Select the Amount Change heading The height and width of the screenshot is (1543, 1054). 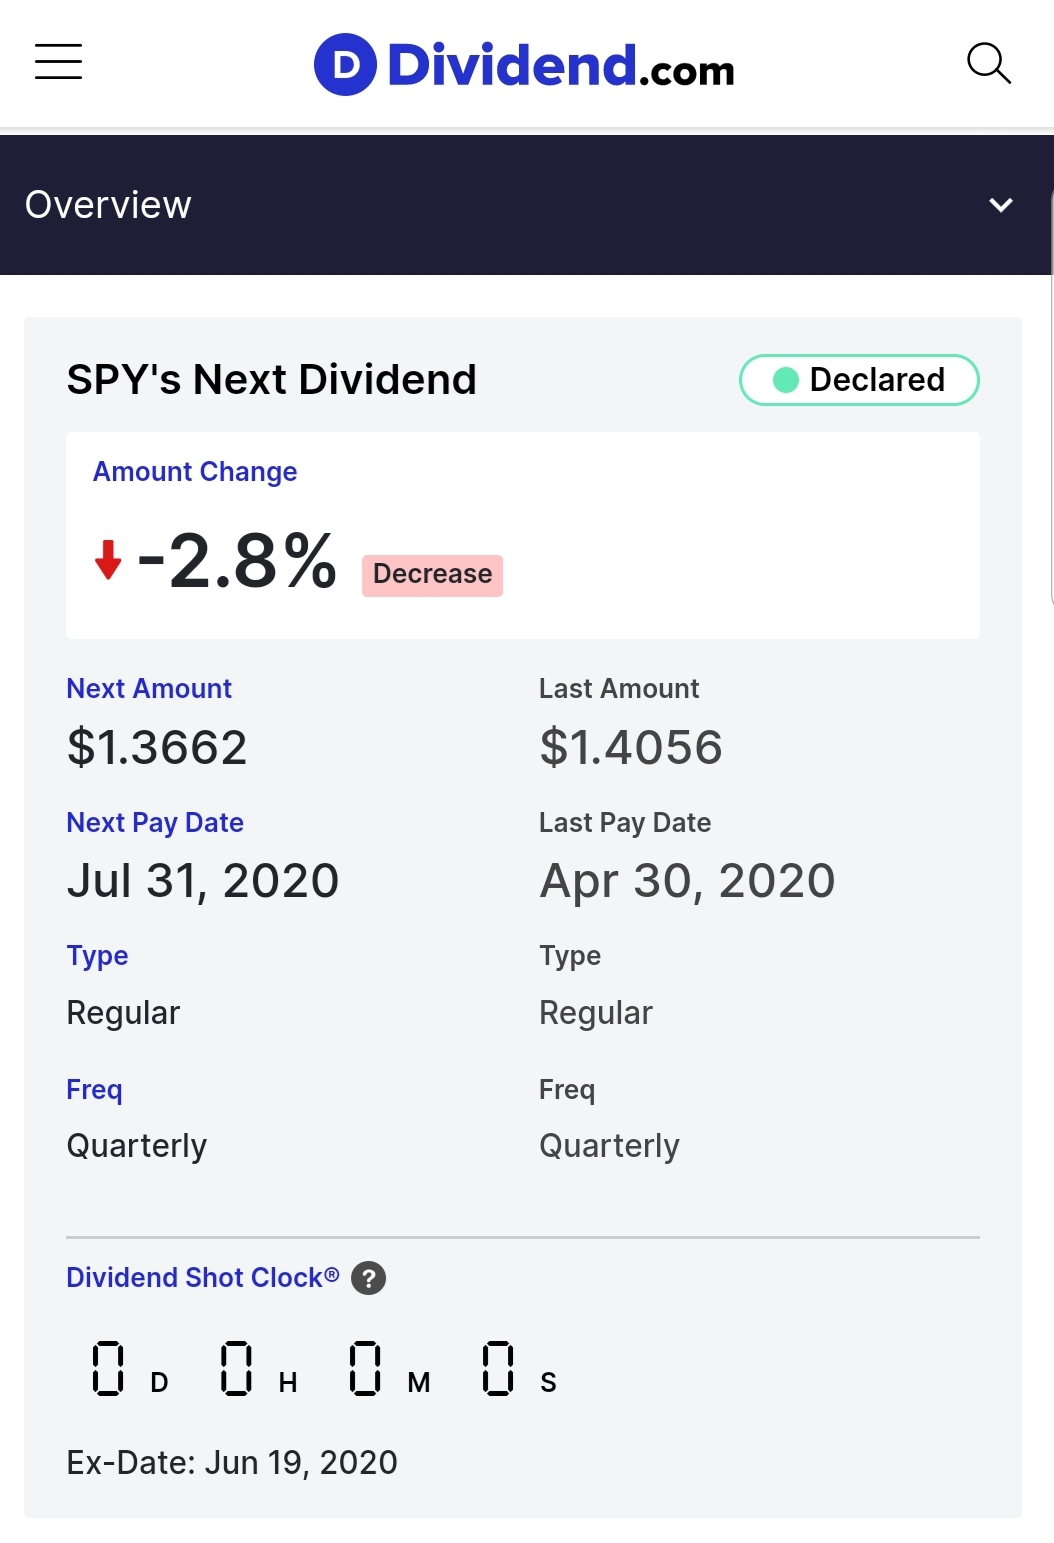click(x=195, y=472)
